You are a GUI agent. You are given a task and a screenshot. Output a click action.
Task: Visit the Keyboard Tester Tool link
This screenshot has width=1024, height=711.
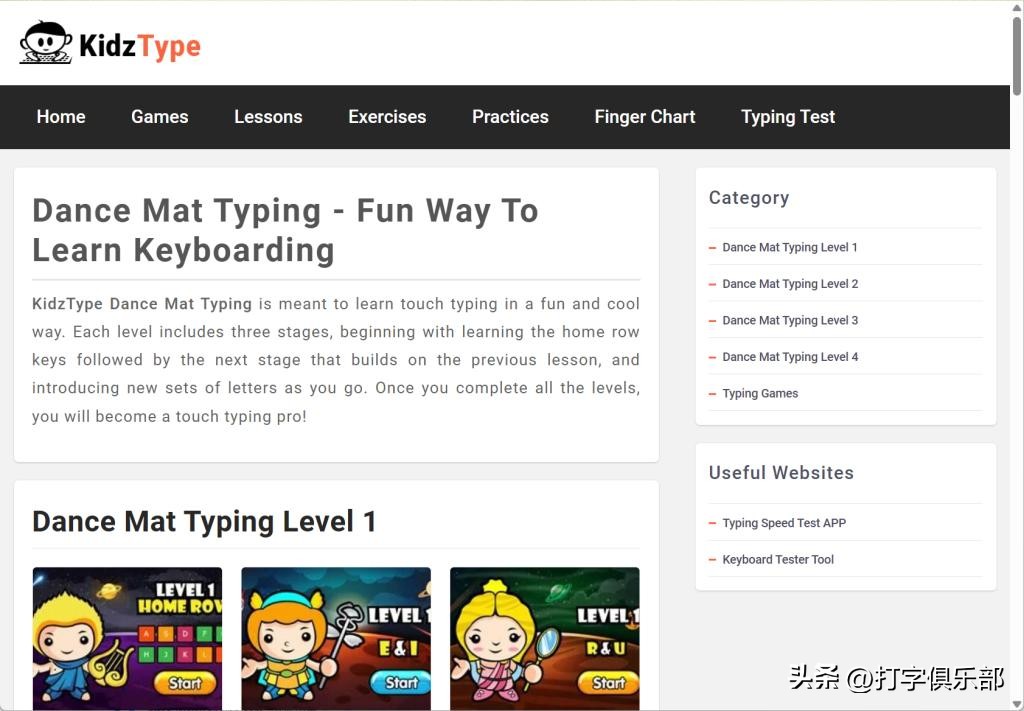778,560
